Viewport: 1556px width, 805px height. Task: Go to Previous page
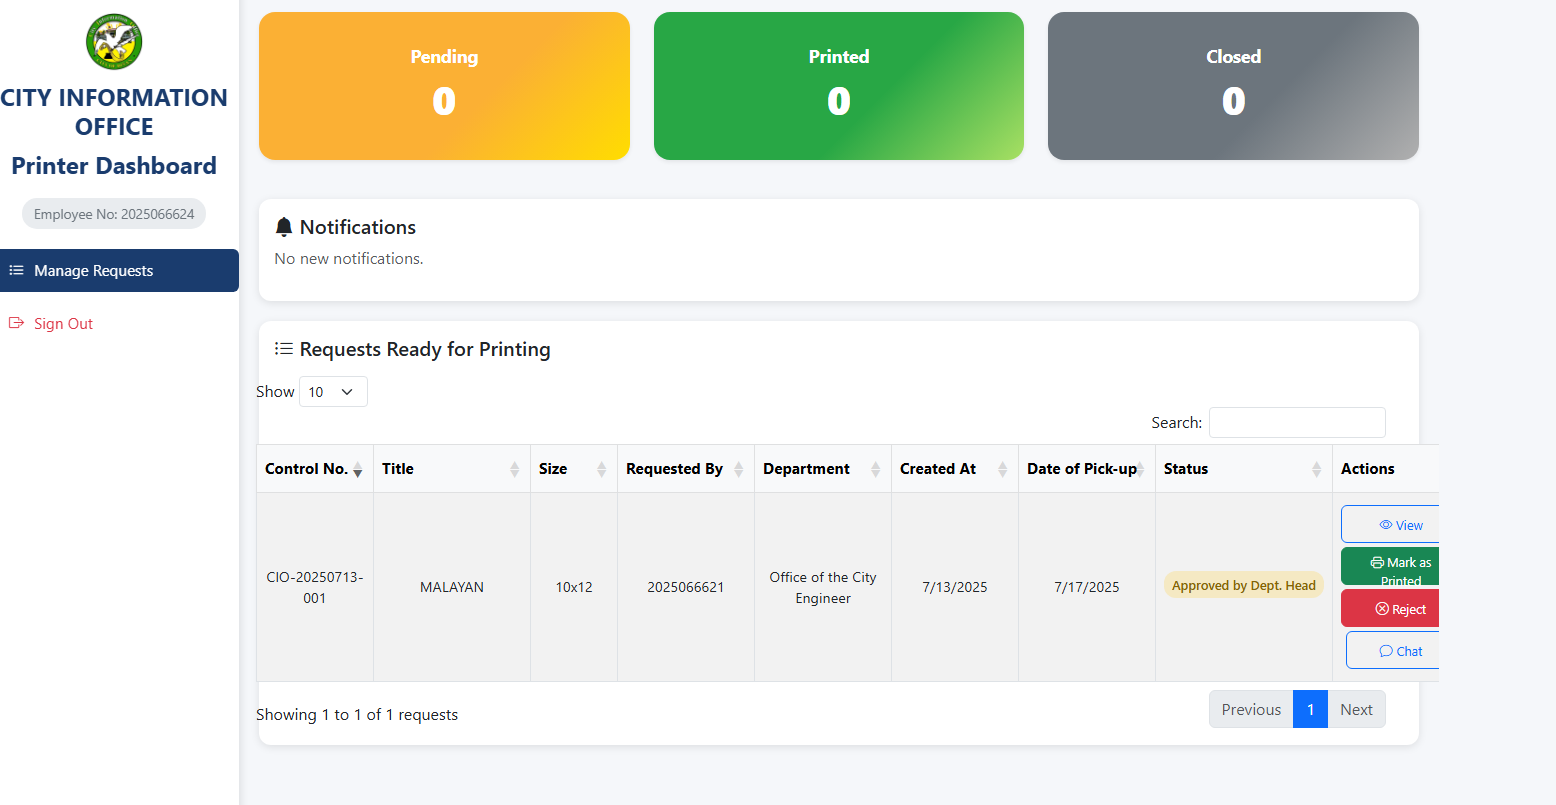pyautogui.click(x=1251, y=709)
